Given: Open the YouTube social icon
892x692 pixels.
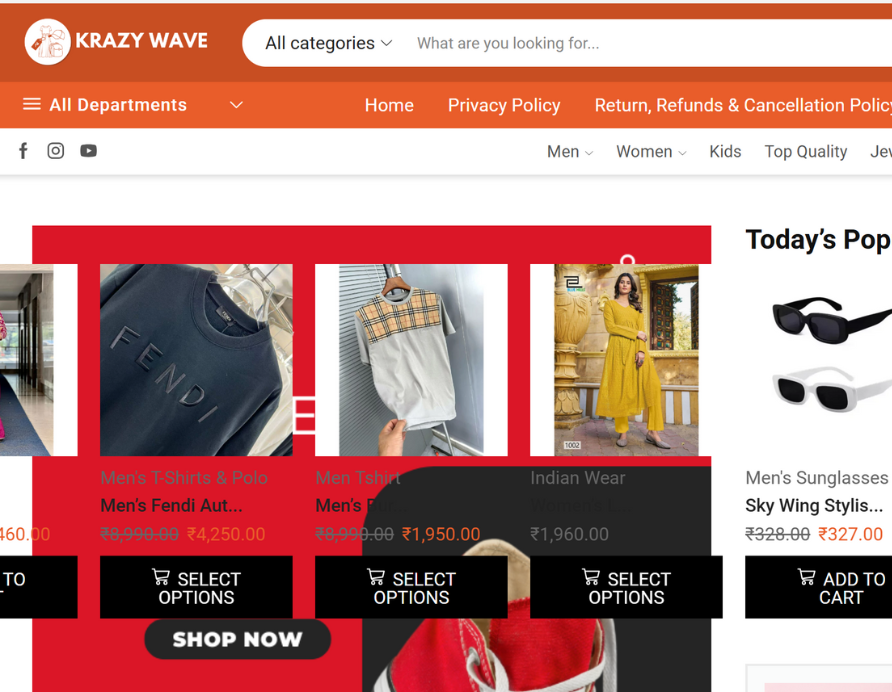Looking at the screenshot, I should click(88, 151).
